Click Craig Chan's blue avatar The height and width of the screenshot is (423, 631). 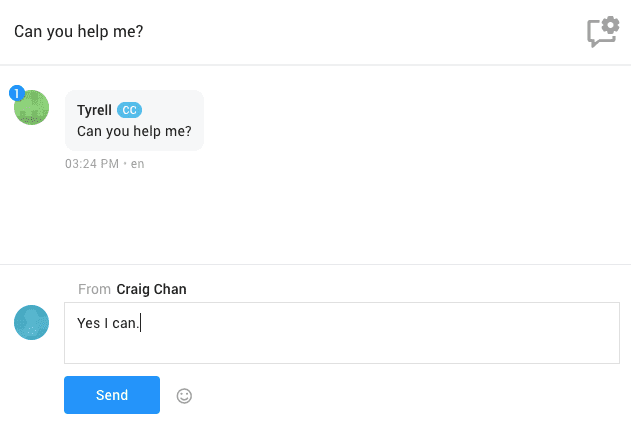click(x=32, y=322)
